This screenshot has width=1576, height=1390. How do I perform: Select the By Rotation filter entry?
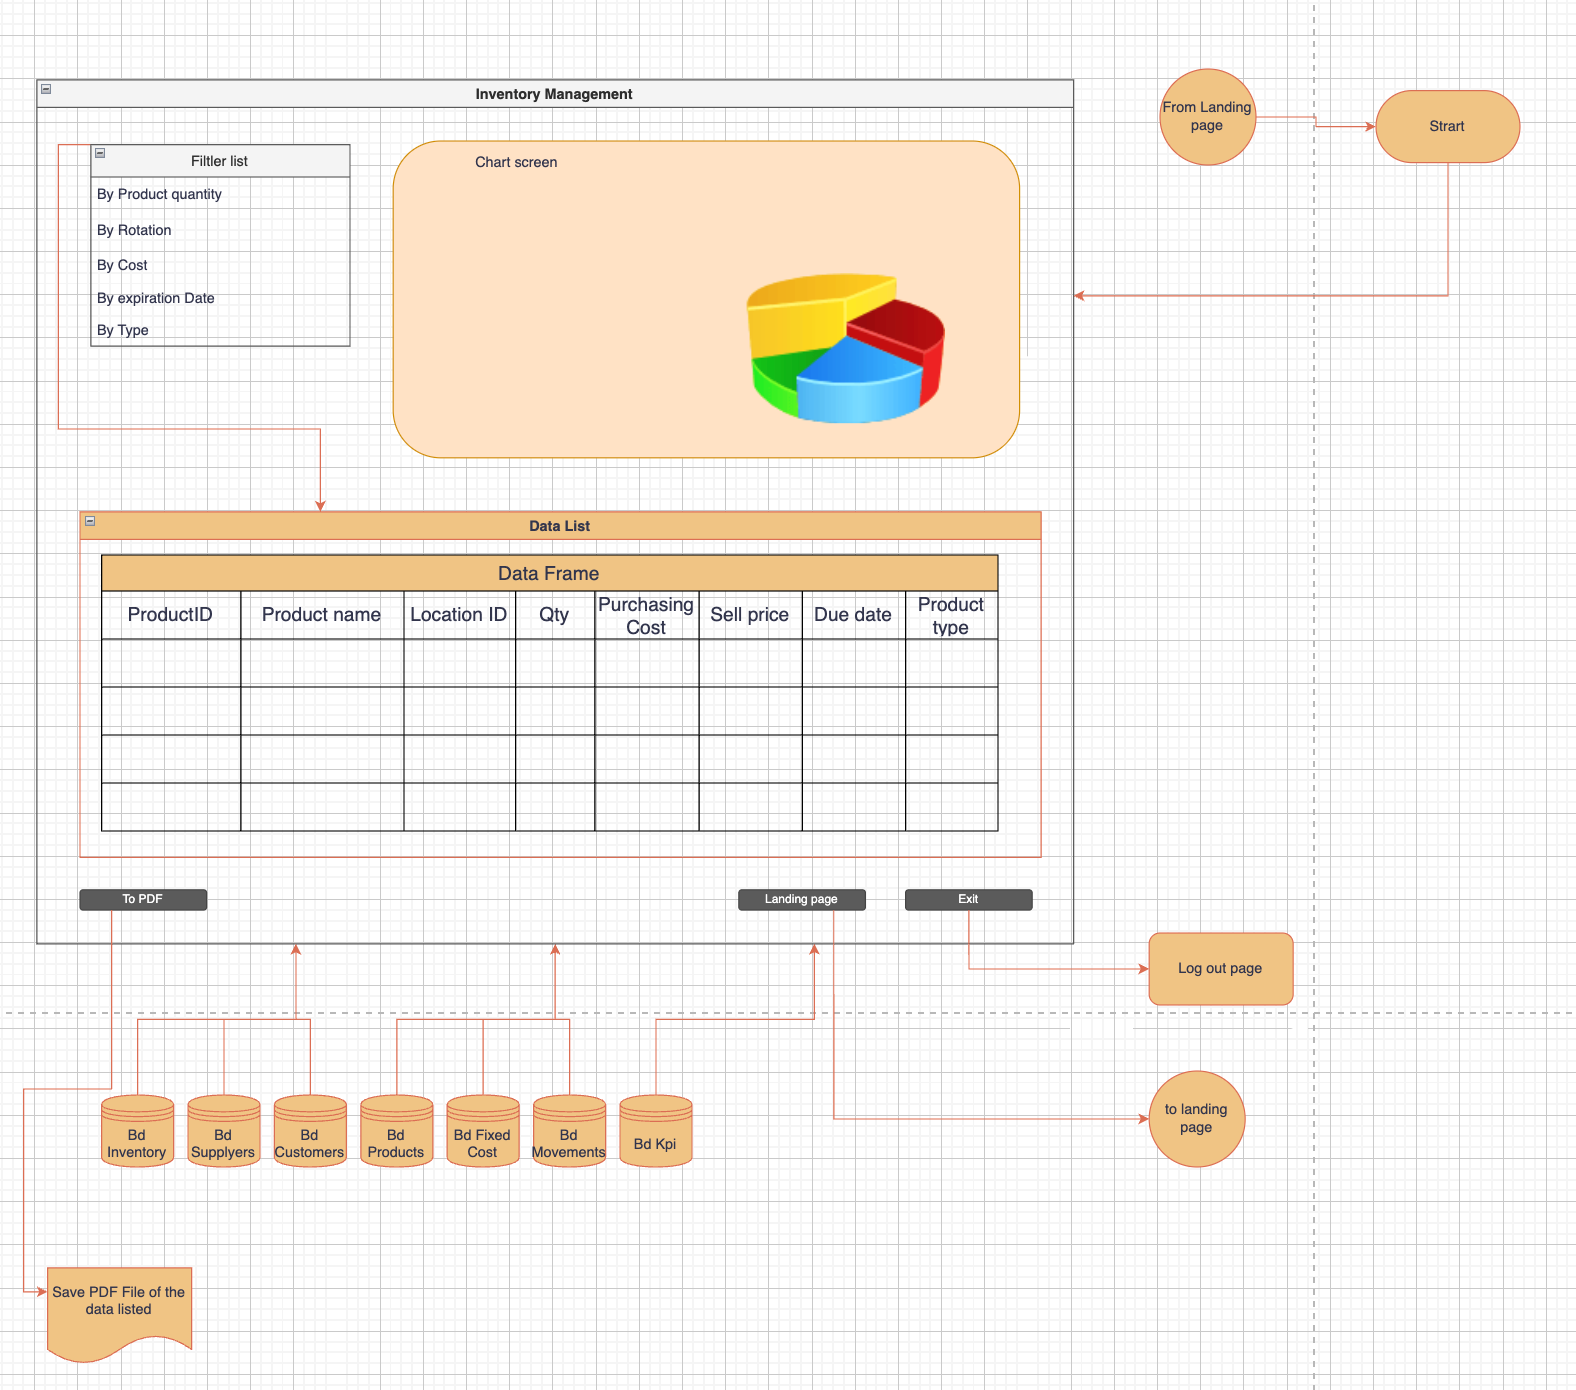134,230
